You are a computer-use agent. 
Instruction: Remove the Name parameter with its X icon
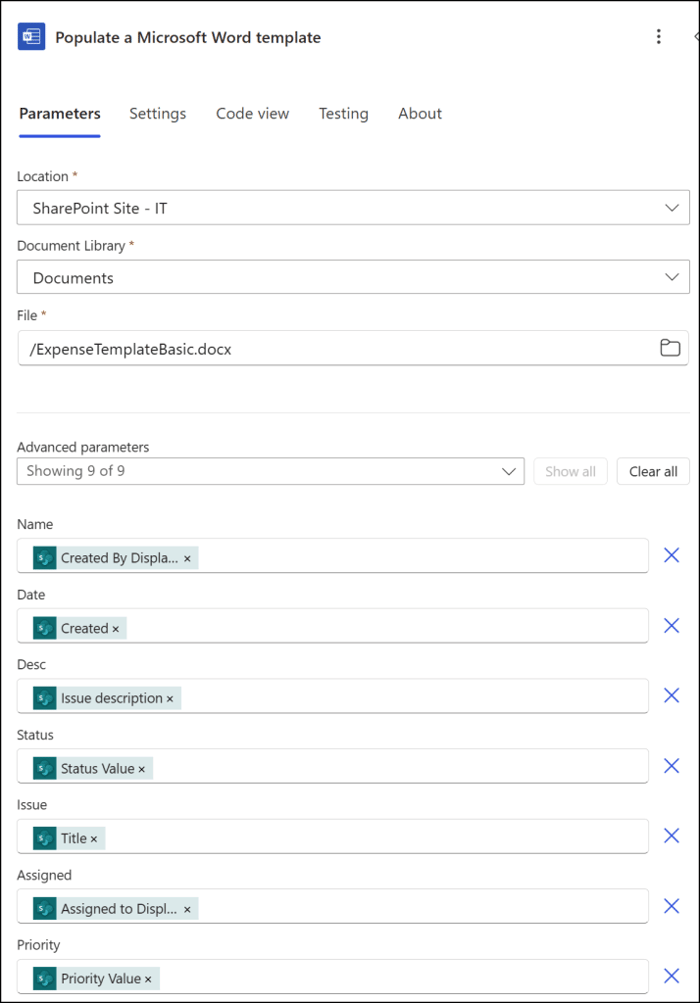pos(671,555)
